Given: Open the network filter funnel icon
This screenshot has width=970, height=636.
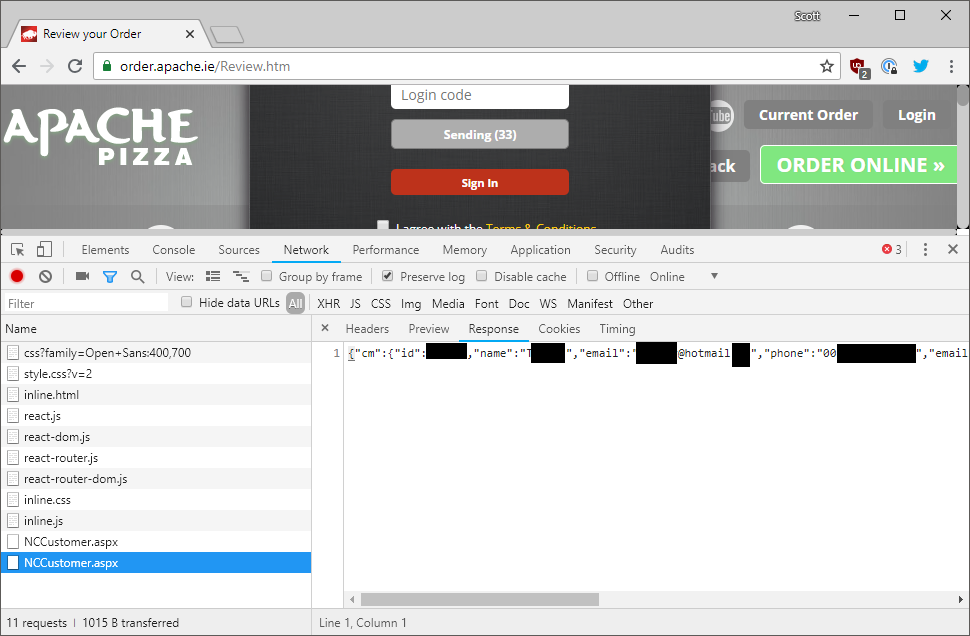Looking at the screenshot, I should (110, 276).
